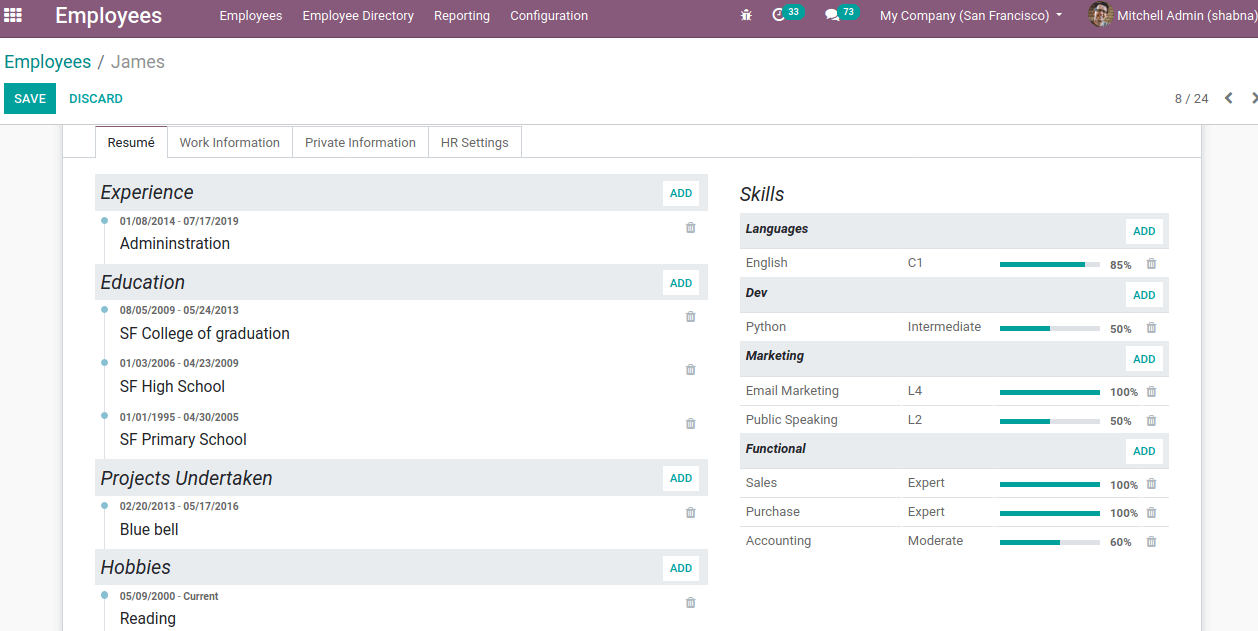The image size is (1258, 631).
Task: Open the Sales skill row
Action: pyautogui.click(x=954, y=483)
